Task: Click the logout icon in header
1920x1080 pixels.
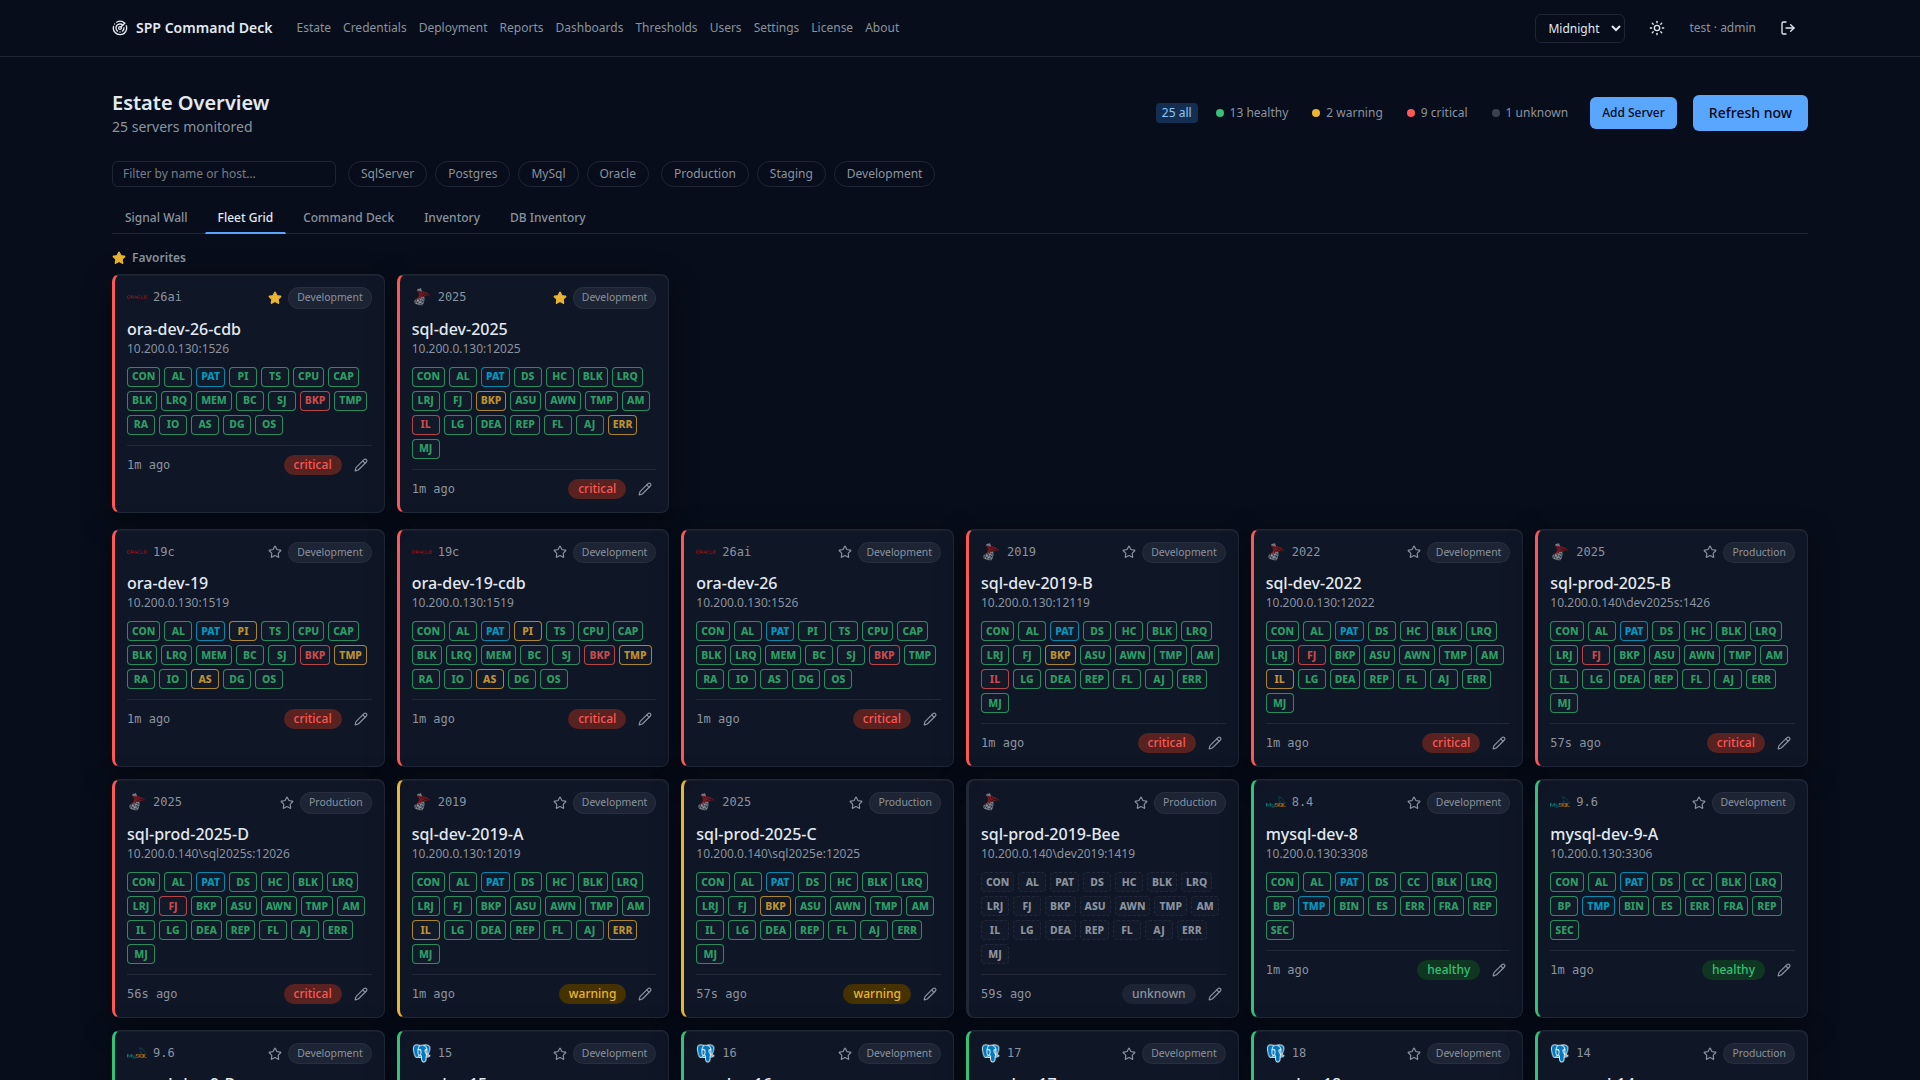Action: (x=1788, y=28)
